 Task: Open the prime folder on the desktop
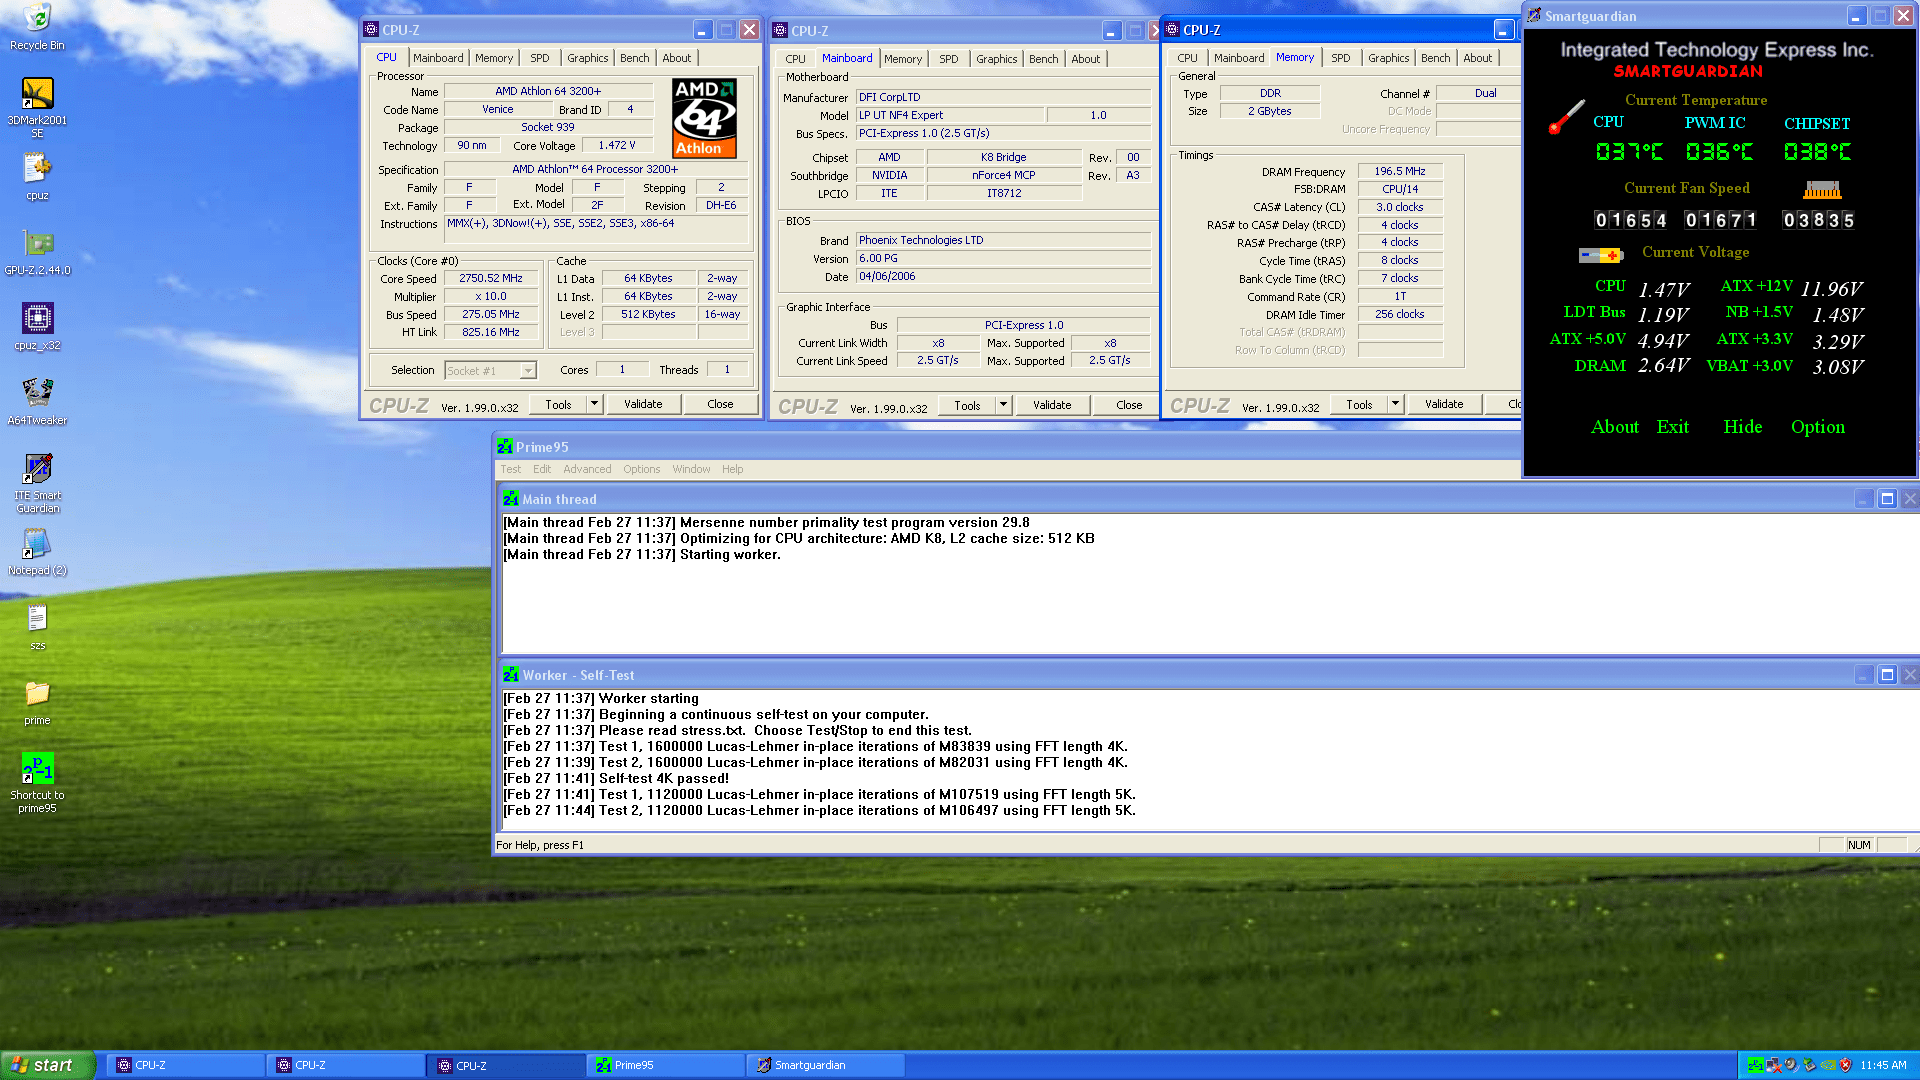tap(37, 693)
